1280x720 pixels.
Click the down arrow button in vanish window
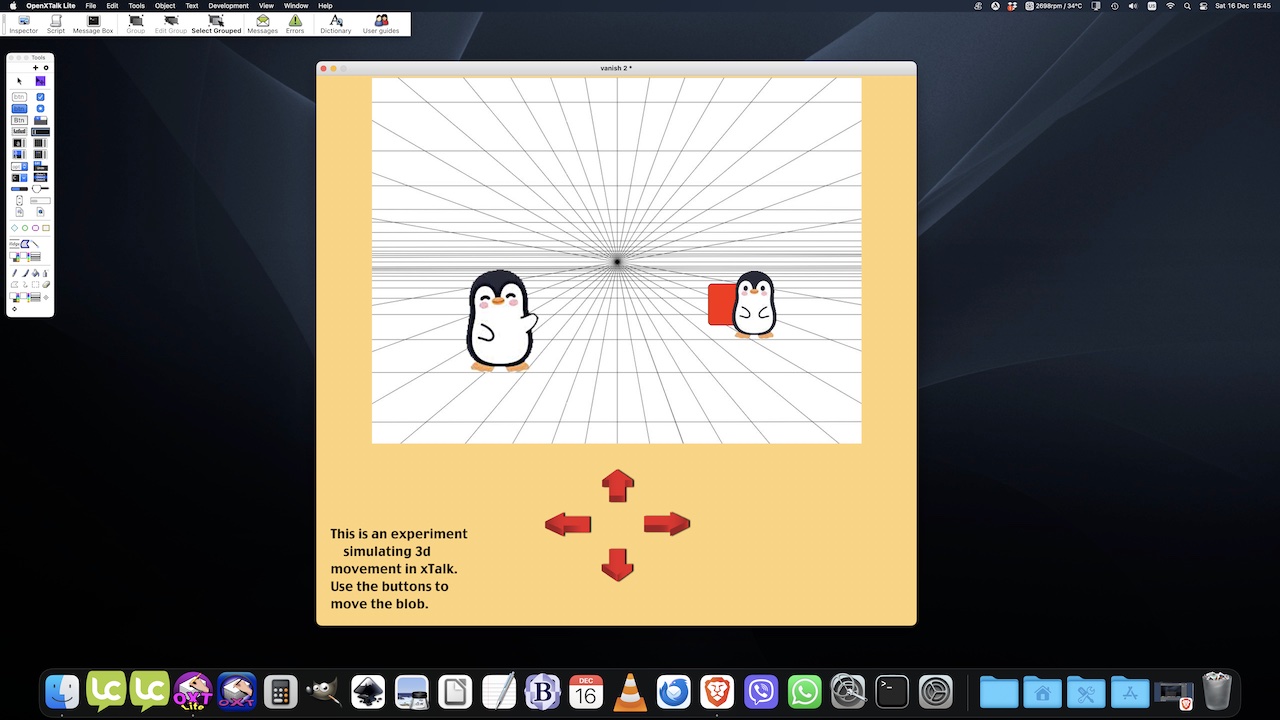(618, 564)
